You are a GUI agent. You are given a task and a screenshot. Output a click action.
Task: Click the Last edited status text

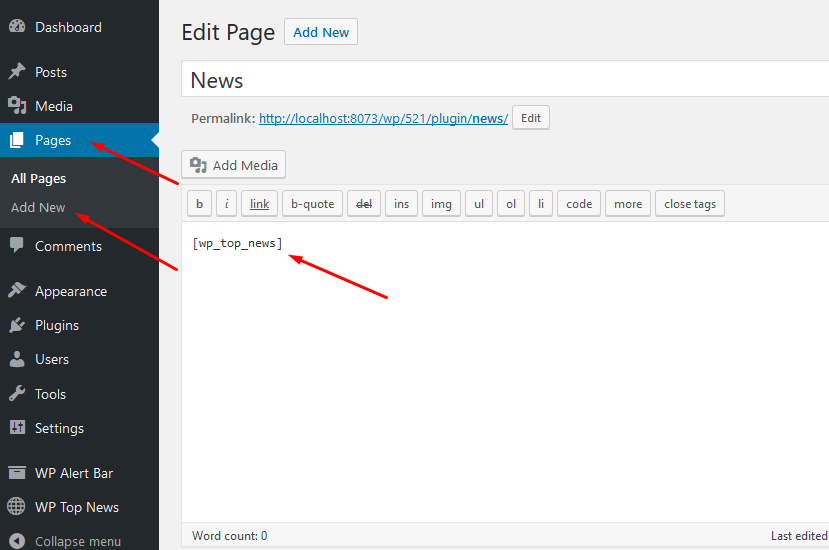pos(799,536)
